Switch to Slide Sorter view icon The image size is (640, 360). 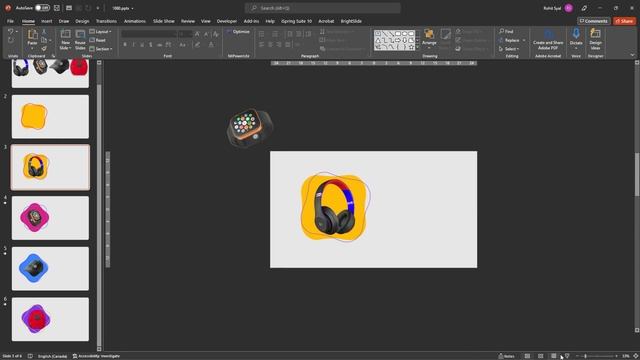540,356
